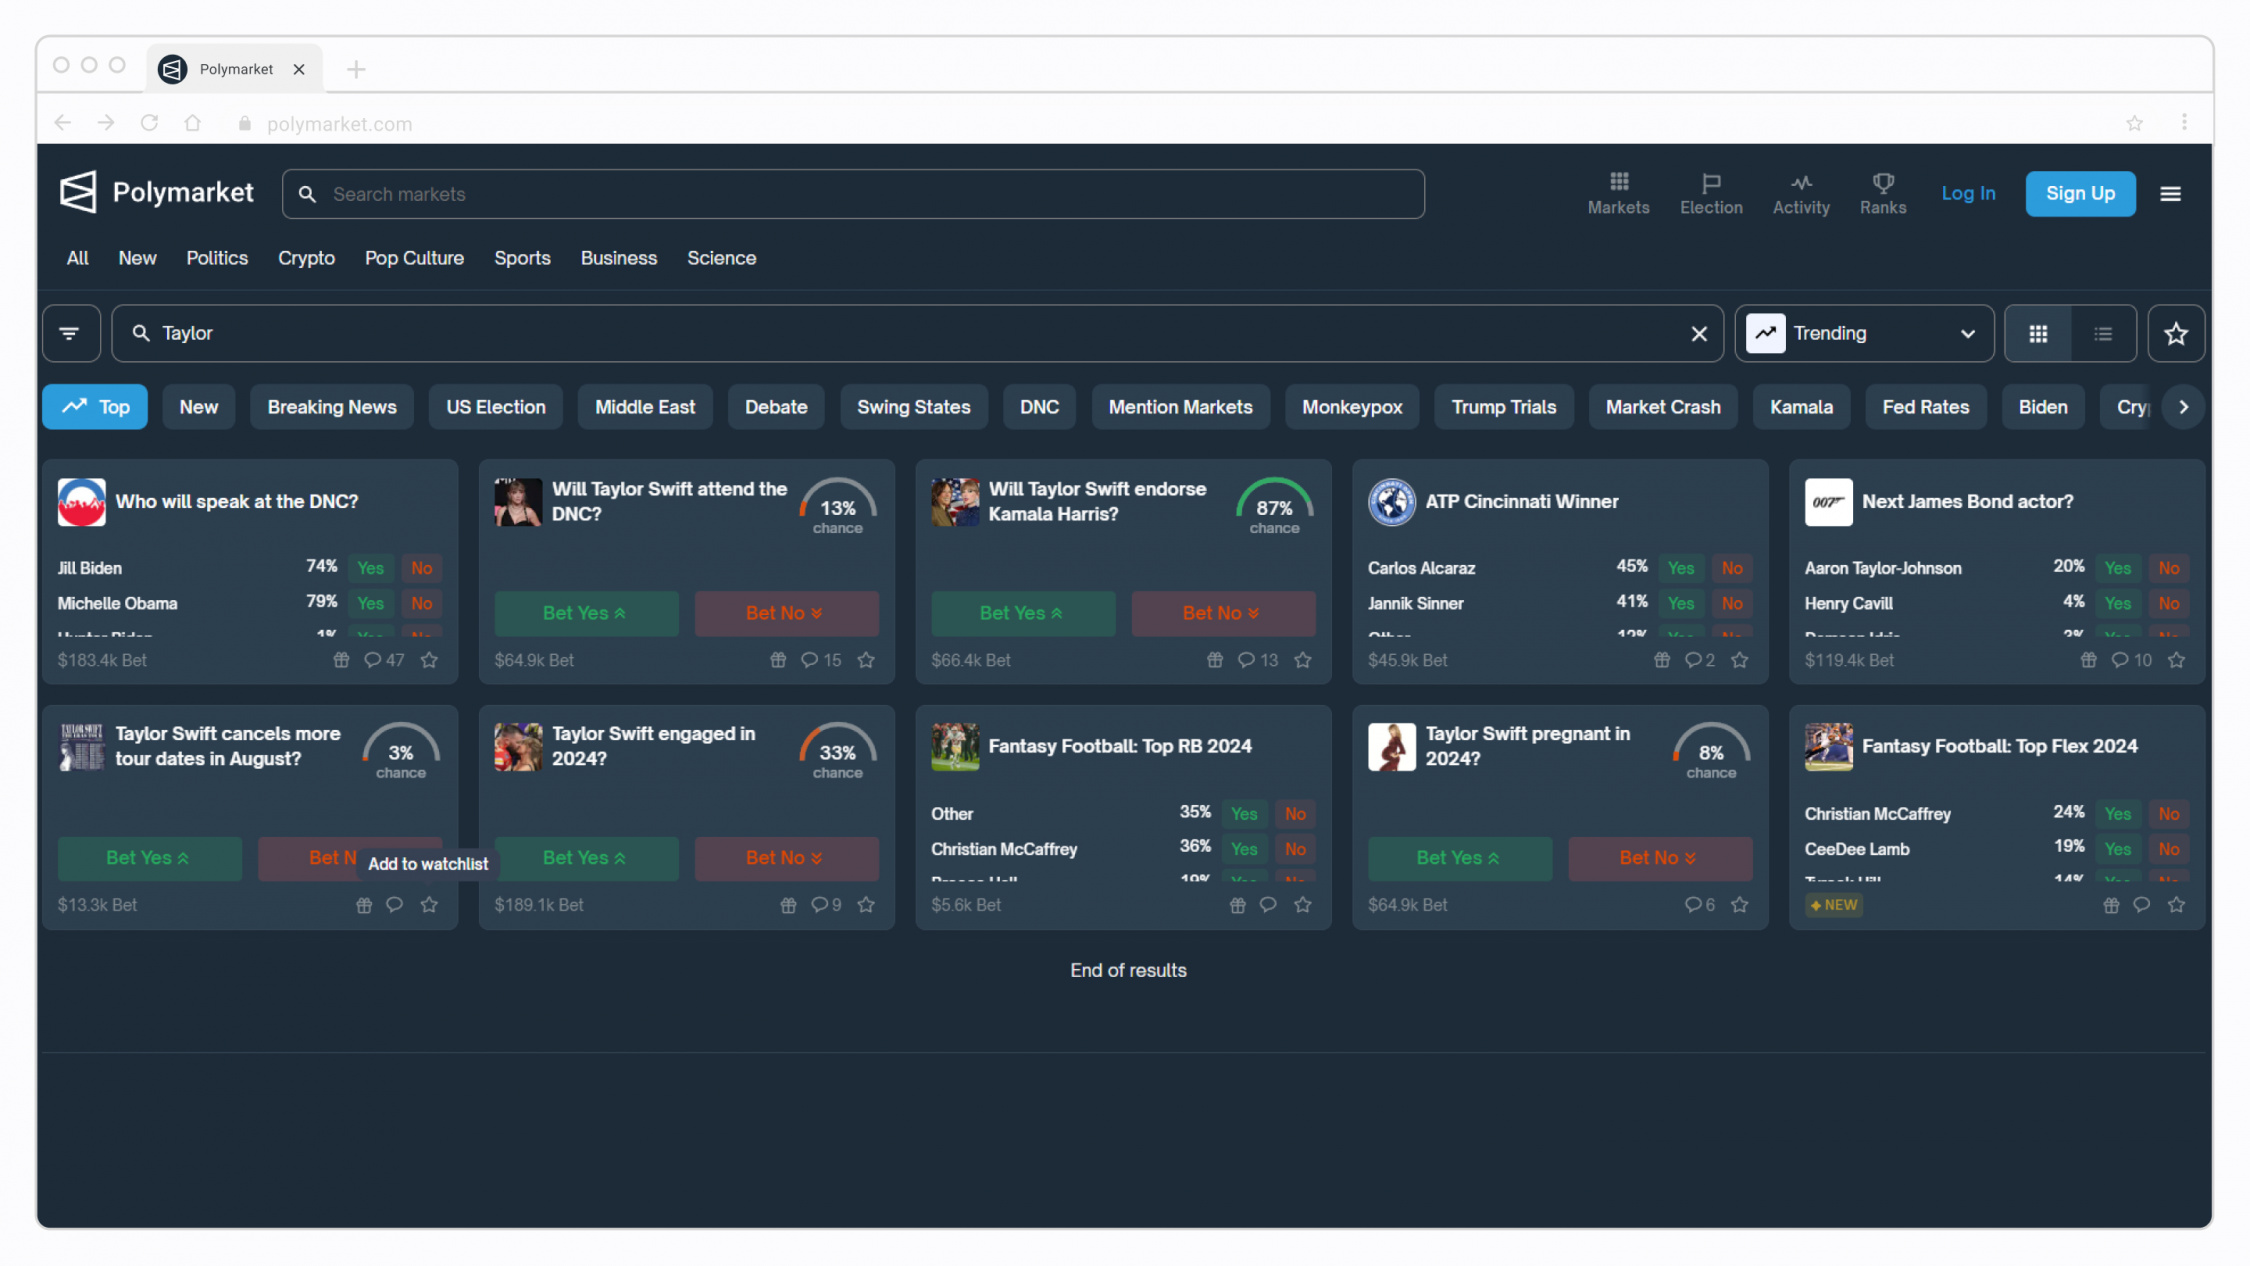Open the Politics category

tap(217, 258)
